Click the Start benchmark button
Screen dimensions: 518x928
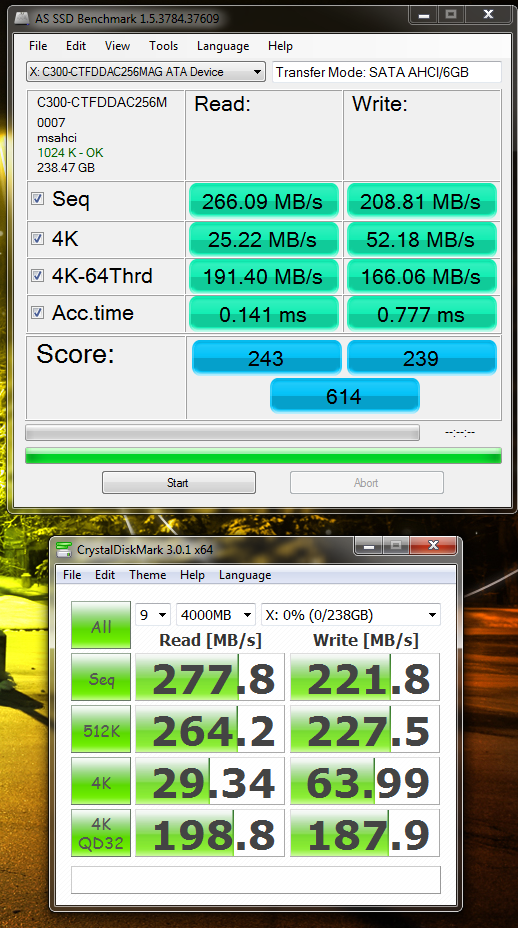[179, 482]
